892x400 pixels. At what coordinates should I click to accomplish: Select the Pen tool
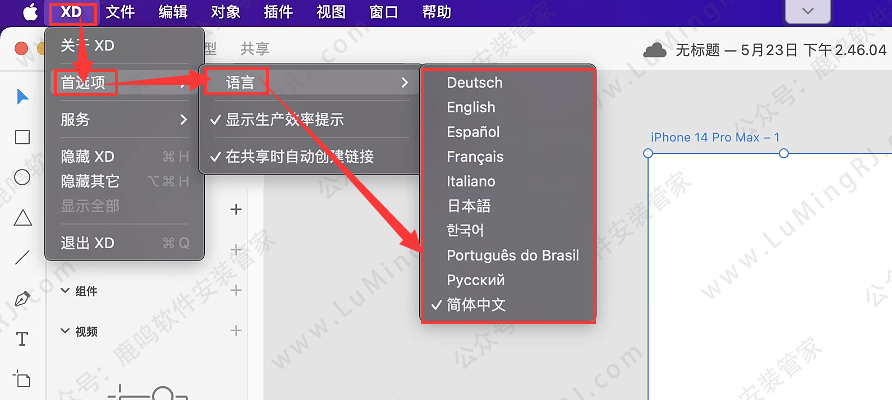22,299
